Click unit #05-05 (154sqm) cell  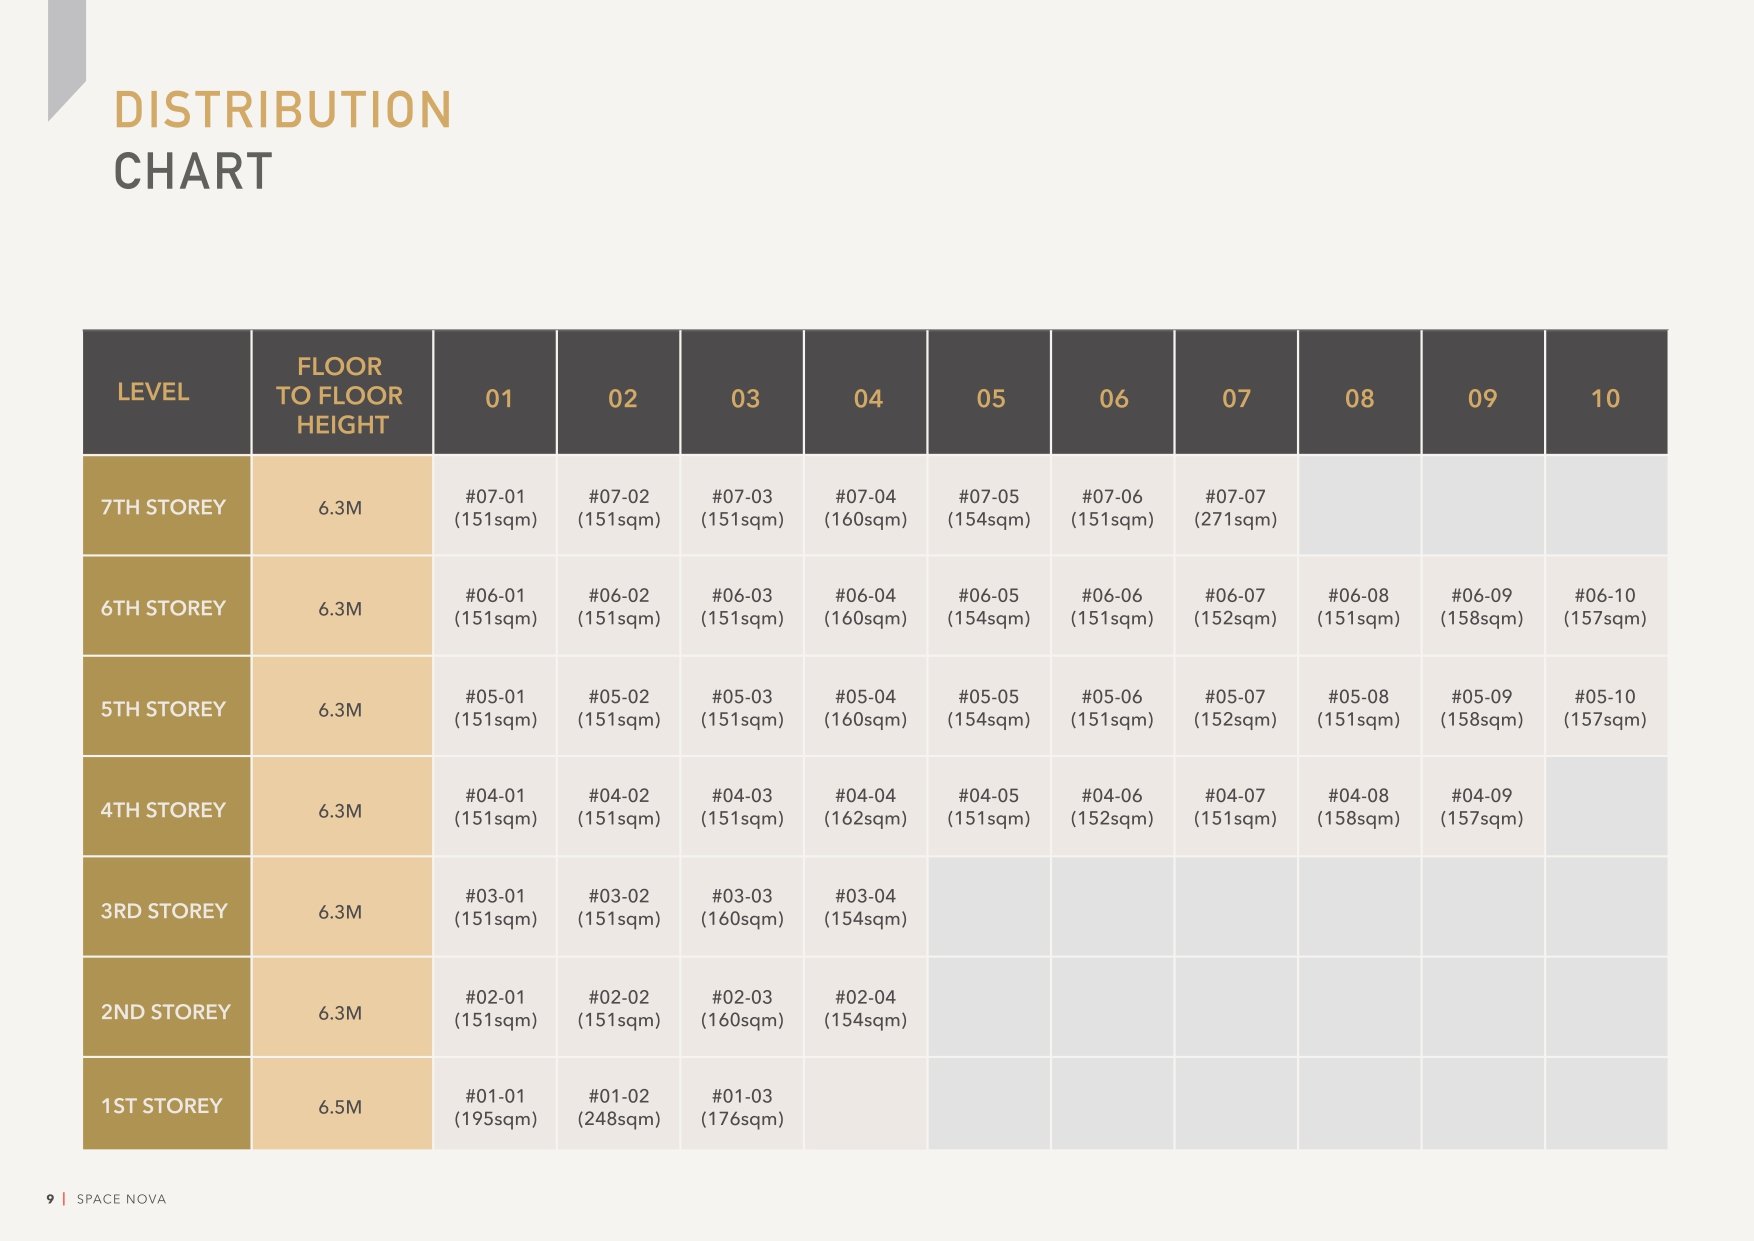(989, 707)
